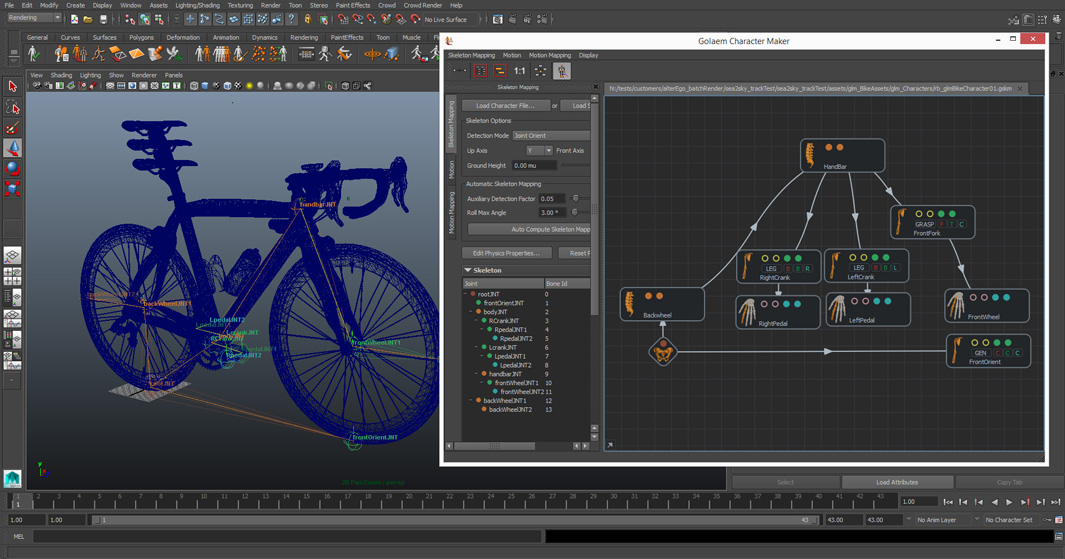Collapse rootJNT in skeleton tree

(466, 294)
